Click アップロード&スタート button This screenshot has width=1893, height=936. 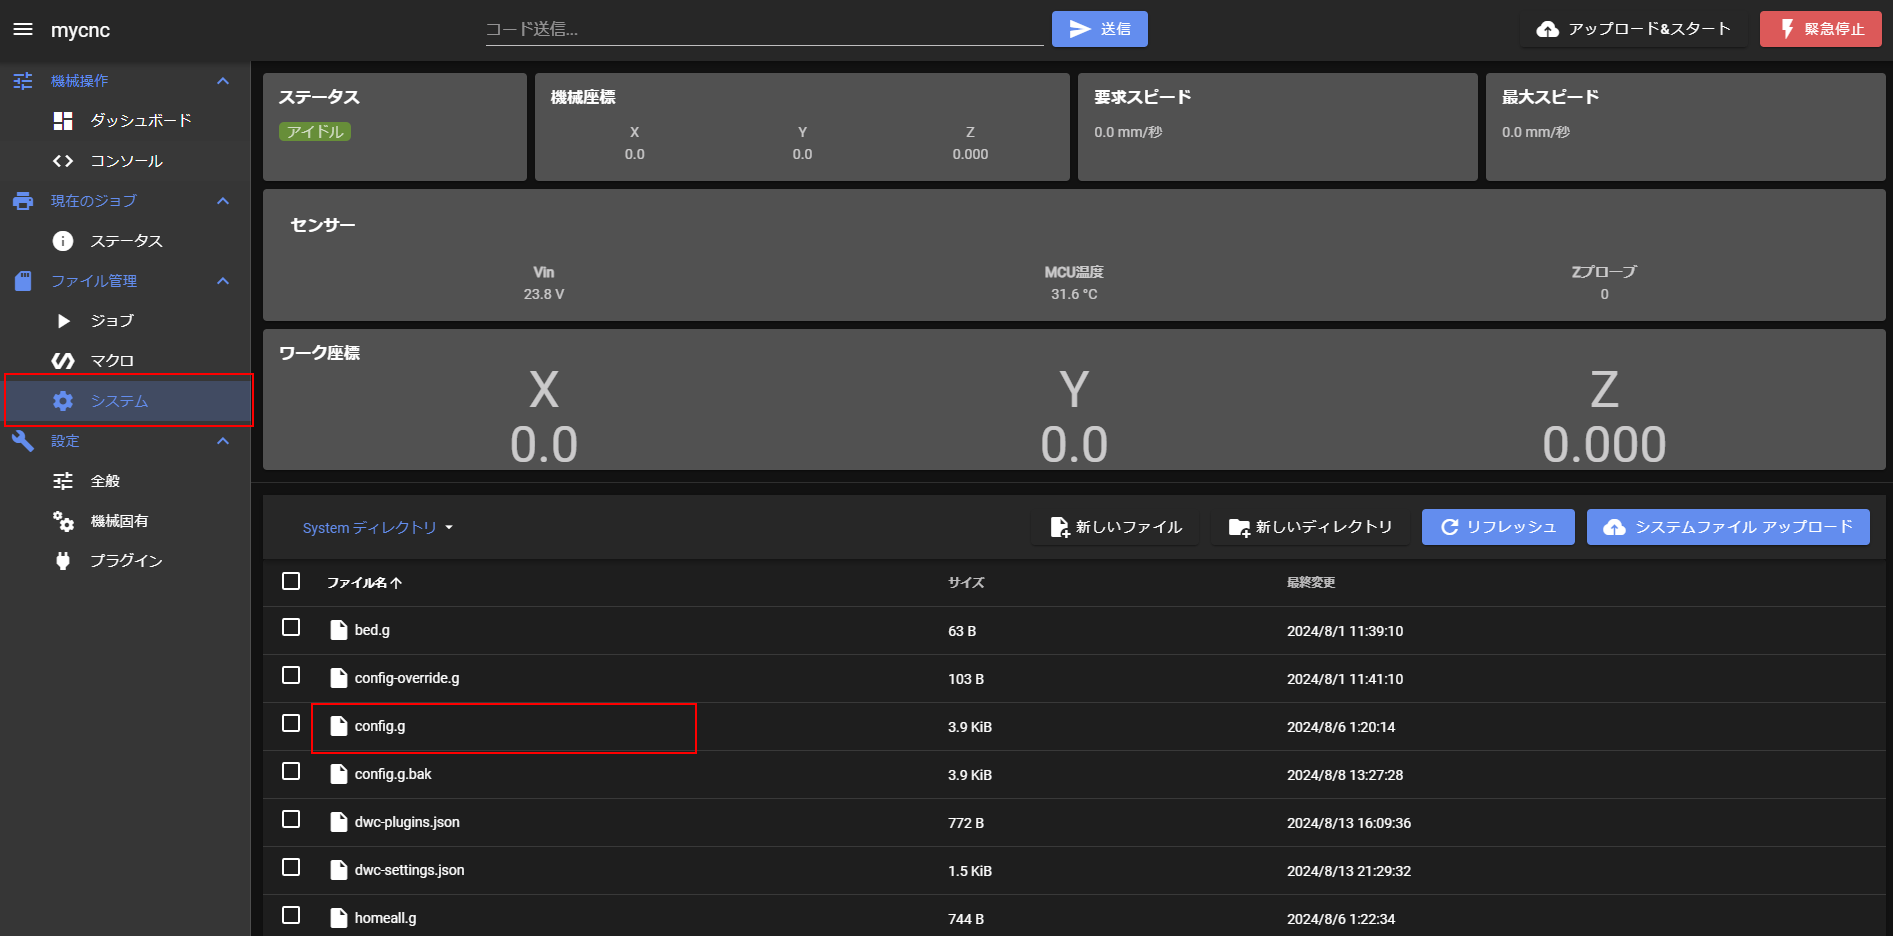pyautogui.click(x=1634, y=29)
